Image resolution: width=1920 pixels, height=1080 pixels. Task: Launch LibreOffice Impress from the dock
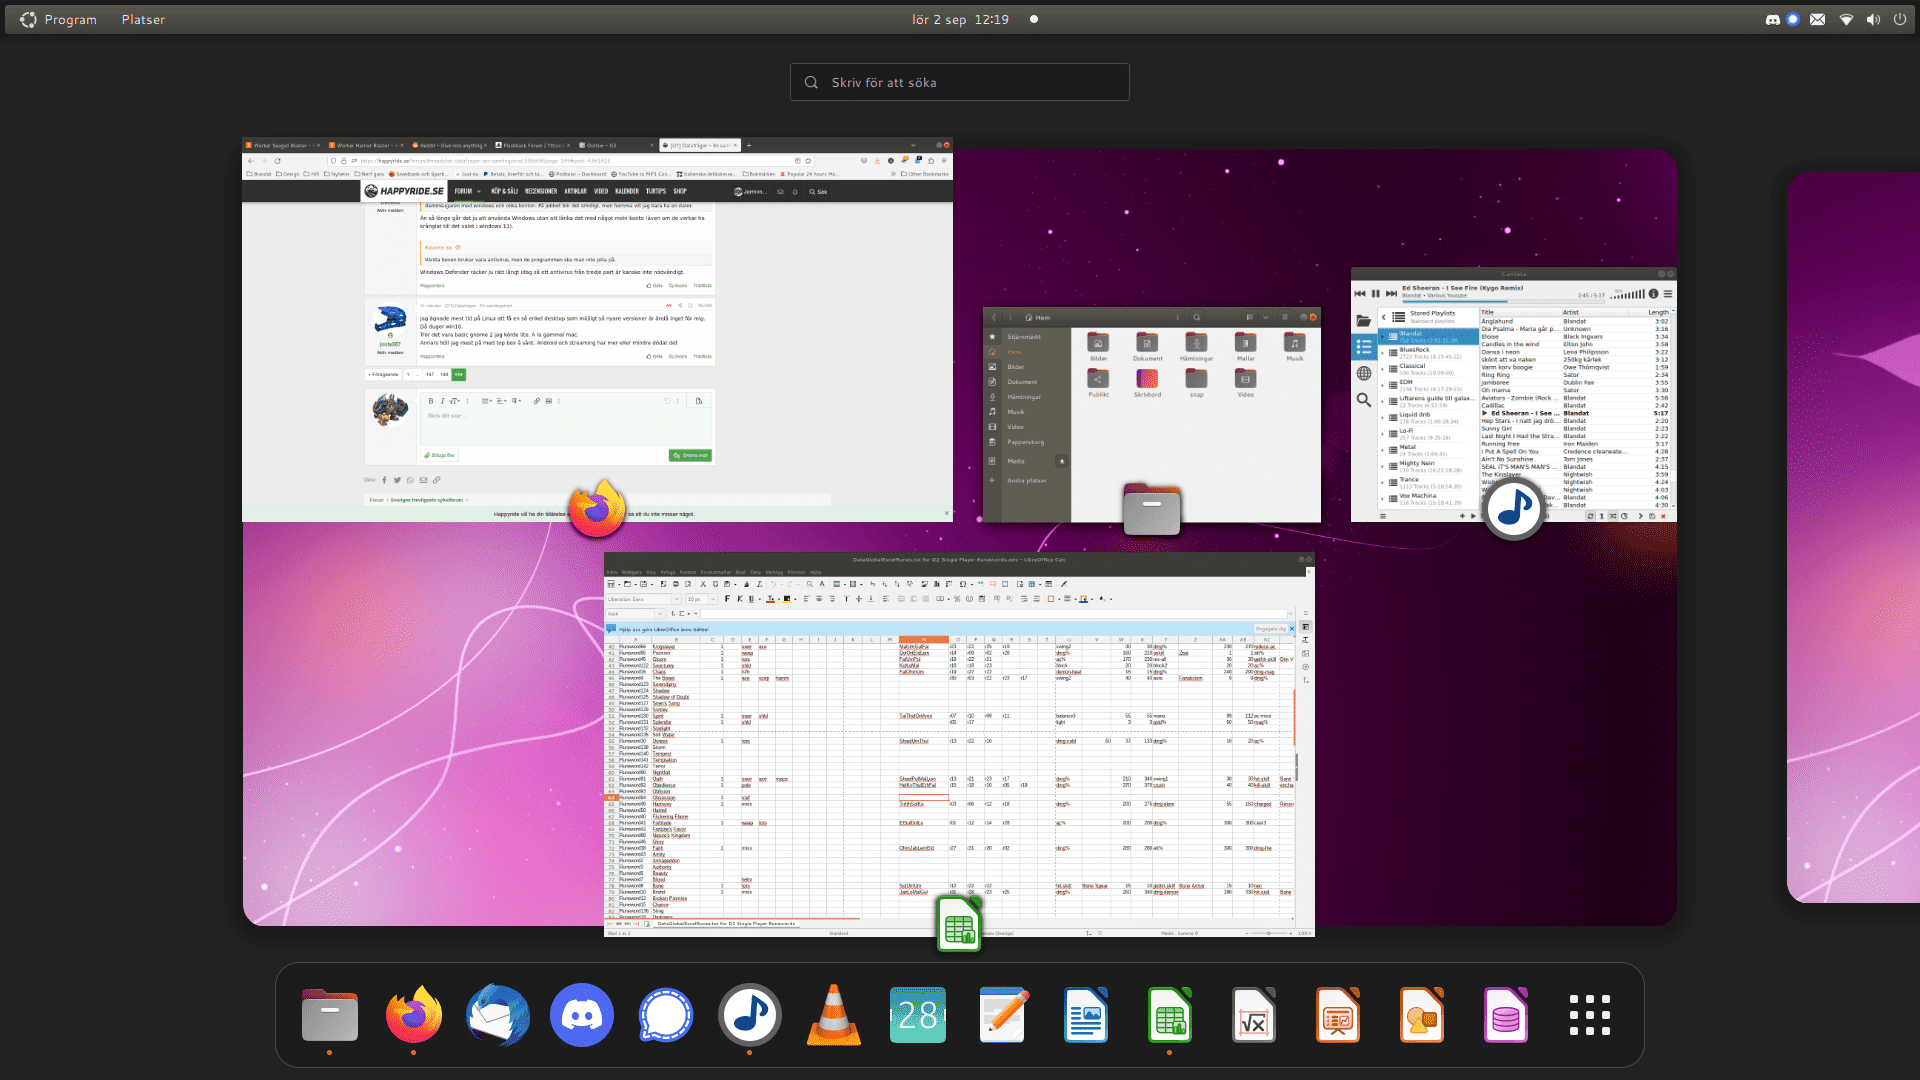[x=1338, y=1015]
